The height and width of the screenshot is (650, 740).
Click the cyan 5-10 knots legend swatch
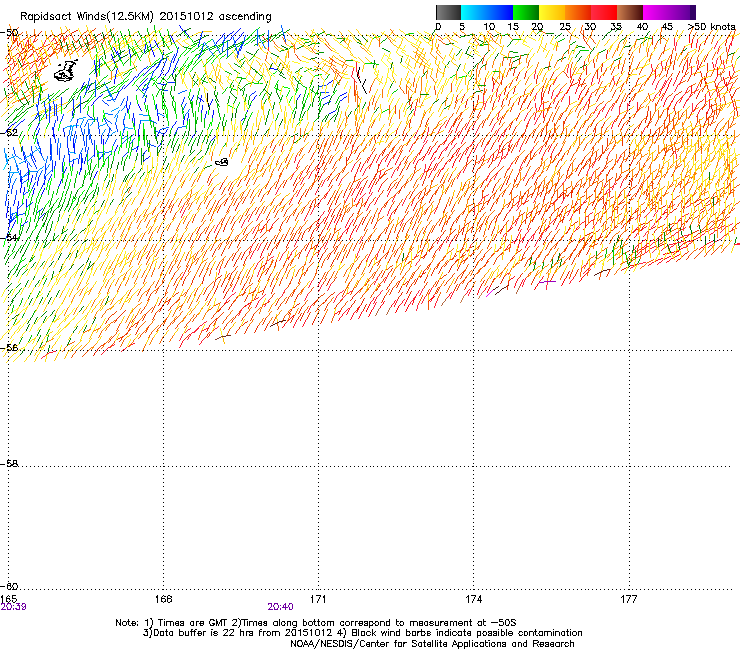coord(474,12)
